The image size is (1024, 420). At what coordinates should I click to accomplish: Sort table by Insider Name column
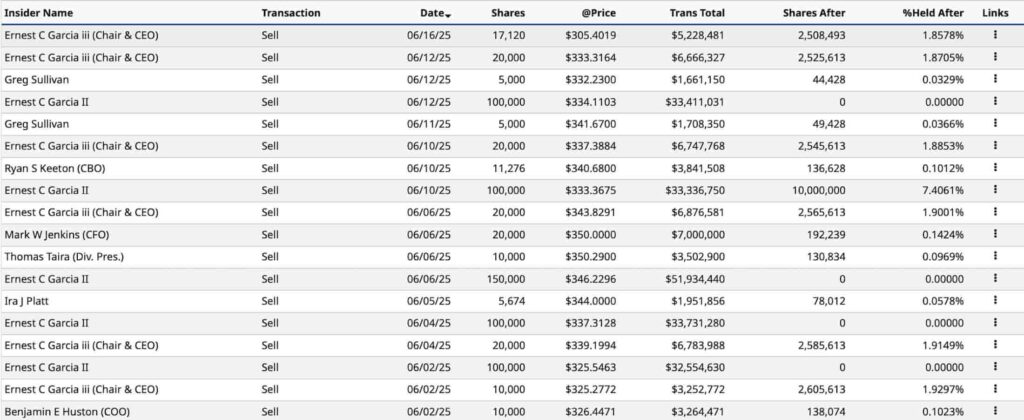tap(39, 12)
